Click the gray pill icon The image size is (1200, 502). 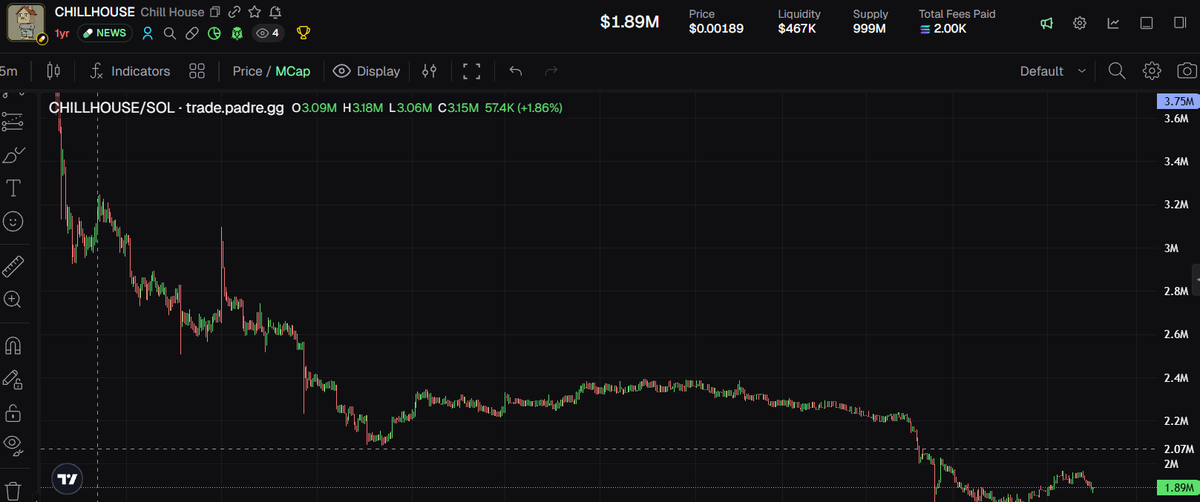[191, 33]
